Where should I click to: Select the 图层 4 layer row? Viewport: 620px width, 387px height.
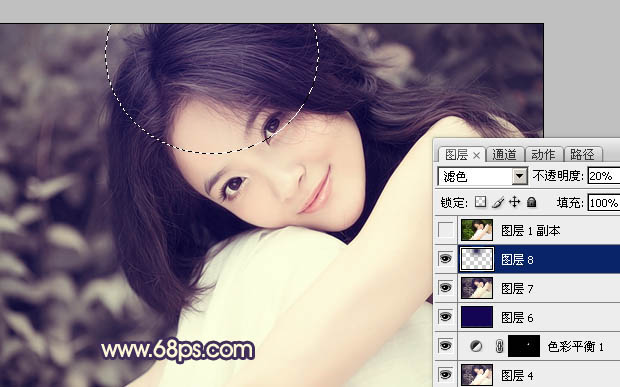coord(527,375)
